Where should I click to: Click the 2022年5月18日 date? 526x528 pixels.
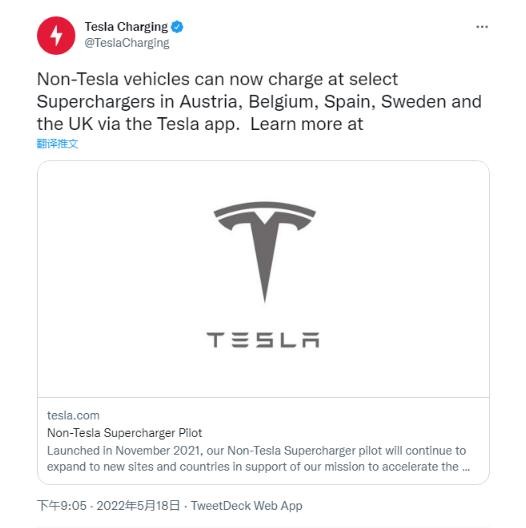tap(138, 506)
